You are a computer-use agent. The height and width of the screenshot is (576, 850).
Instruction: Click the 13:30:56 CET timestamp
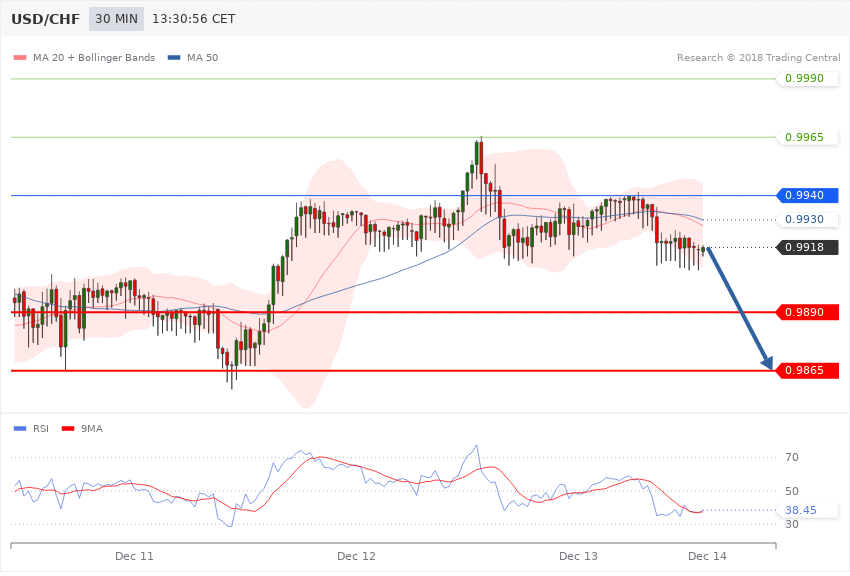[x=194, y=19]
